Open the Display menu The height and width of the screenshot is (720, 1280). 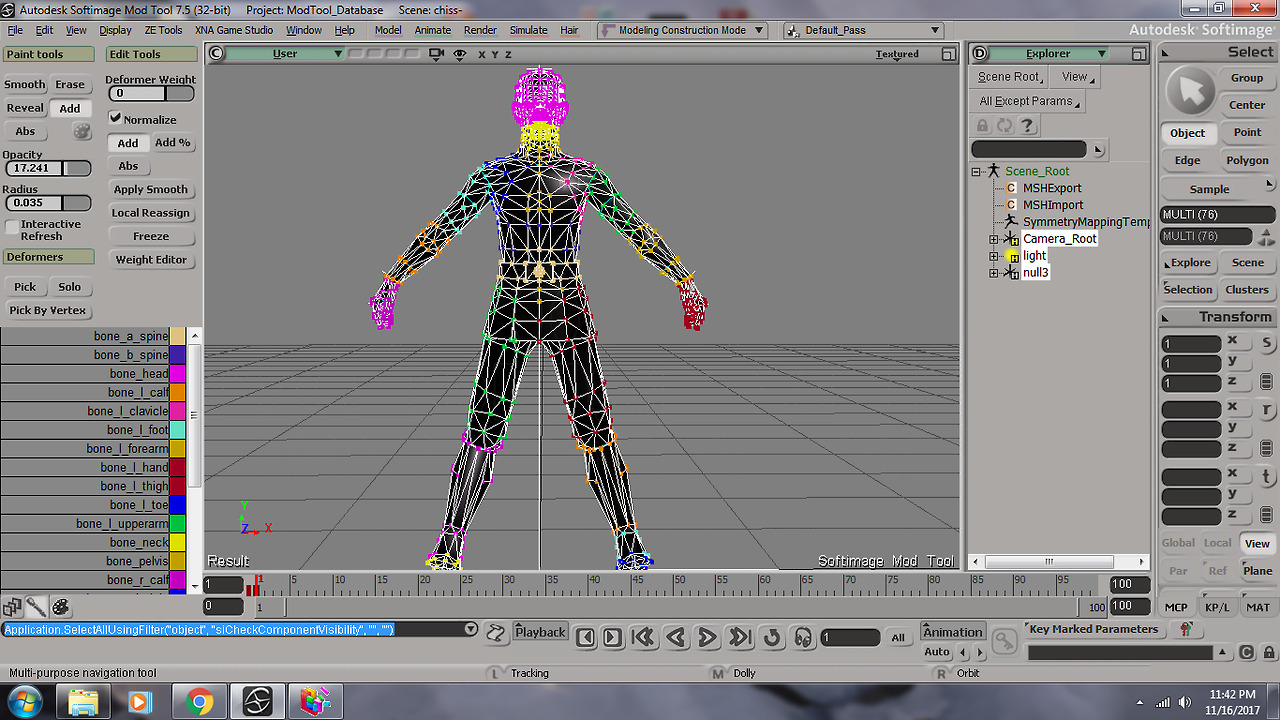115,30
